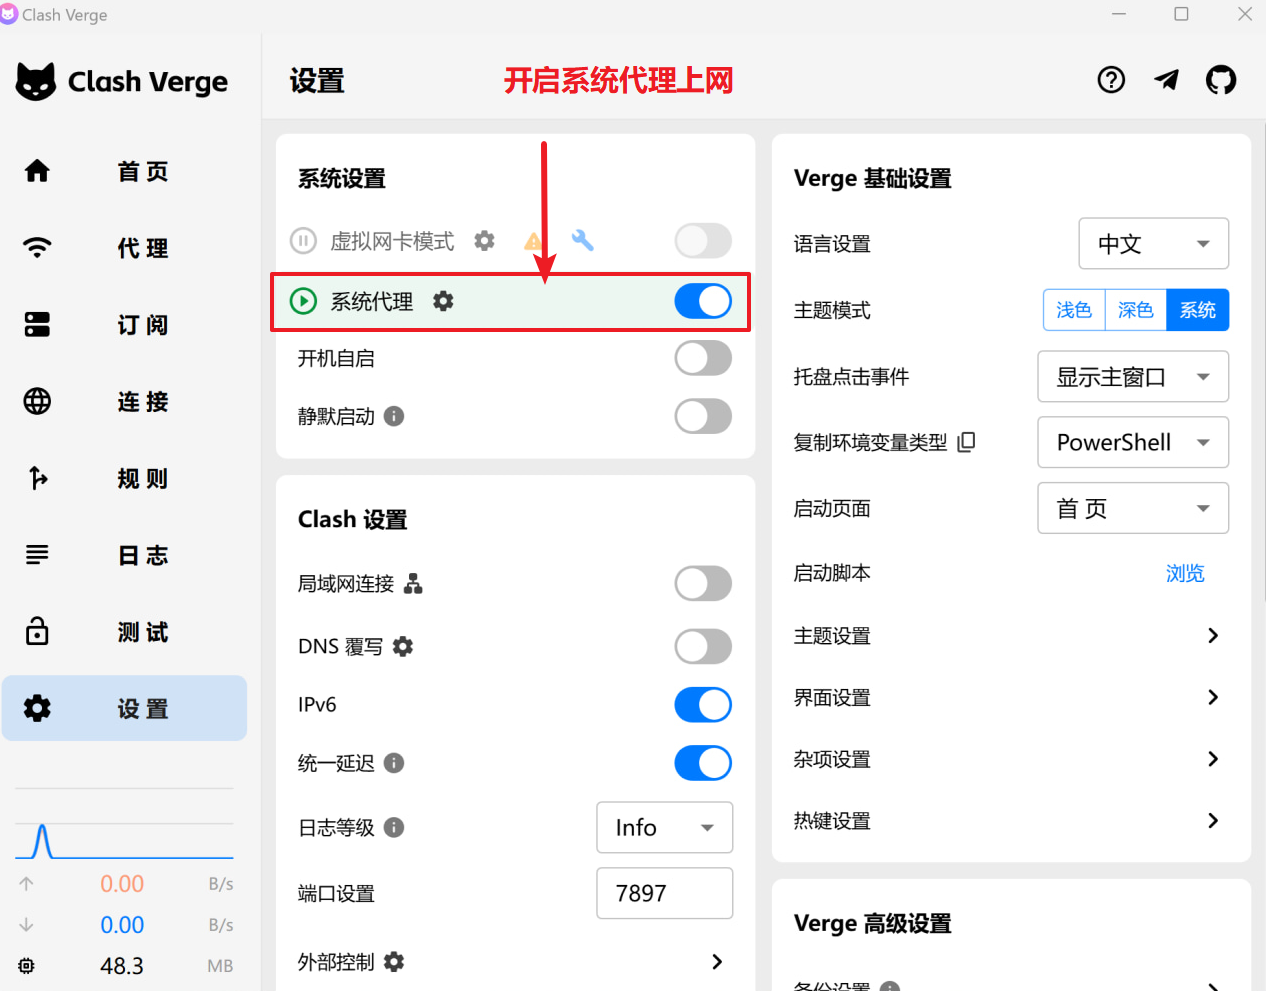Viewport: 1266px width, 991px height.
Task: Disable the IPv6 switch
Action: 702,705
